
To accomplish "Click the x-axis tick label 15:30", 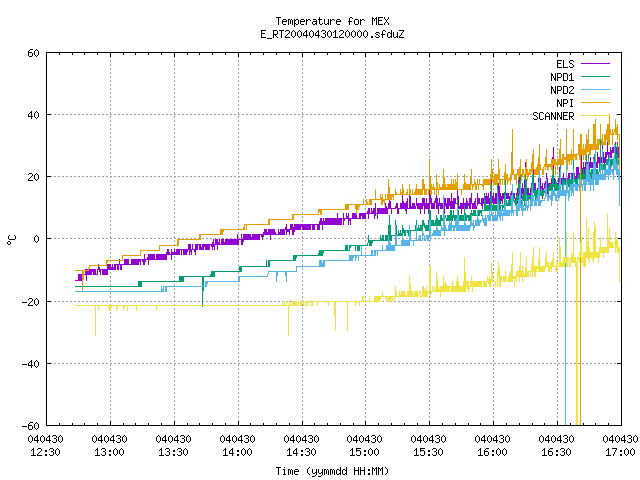I will [428, 453].
